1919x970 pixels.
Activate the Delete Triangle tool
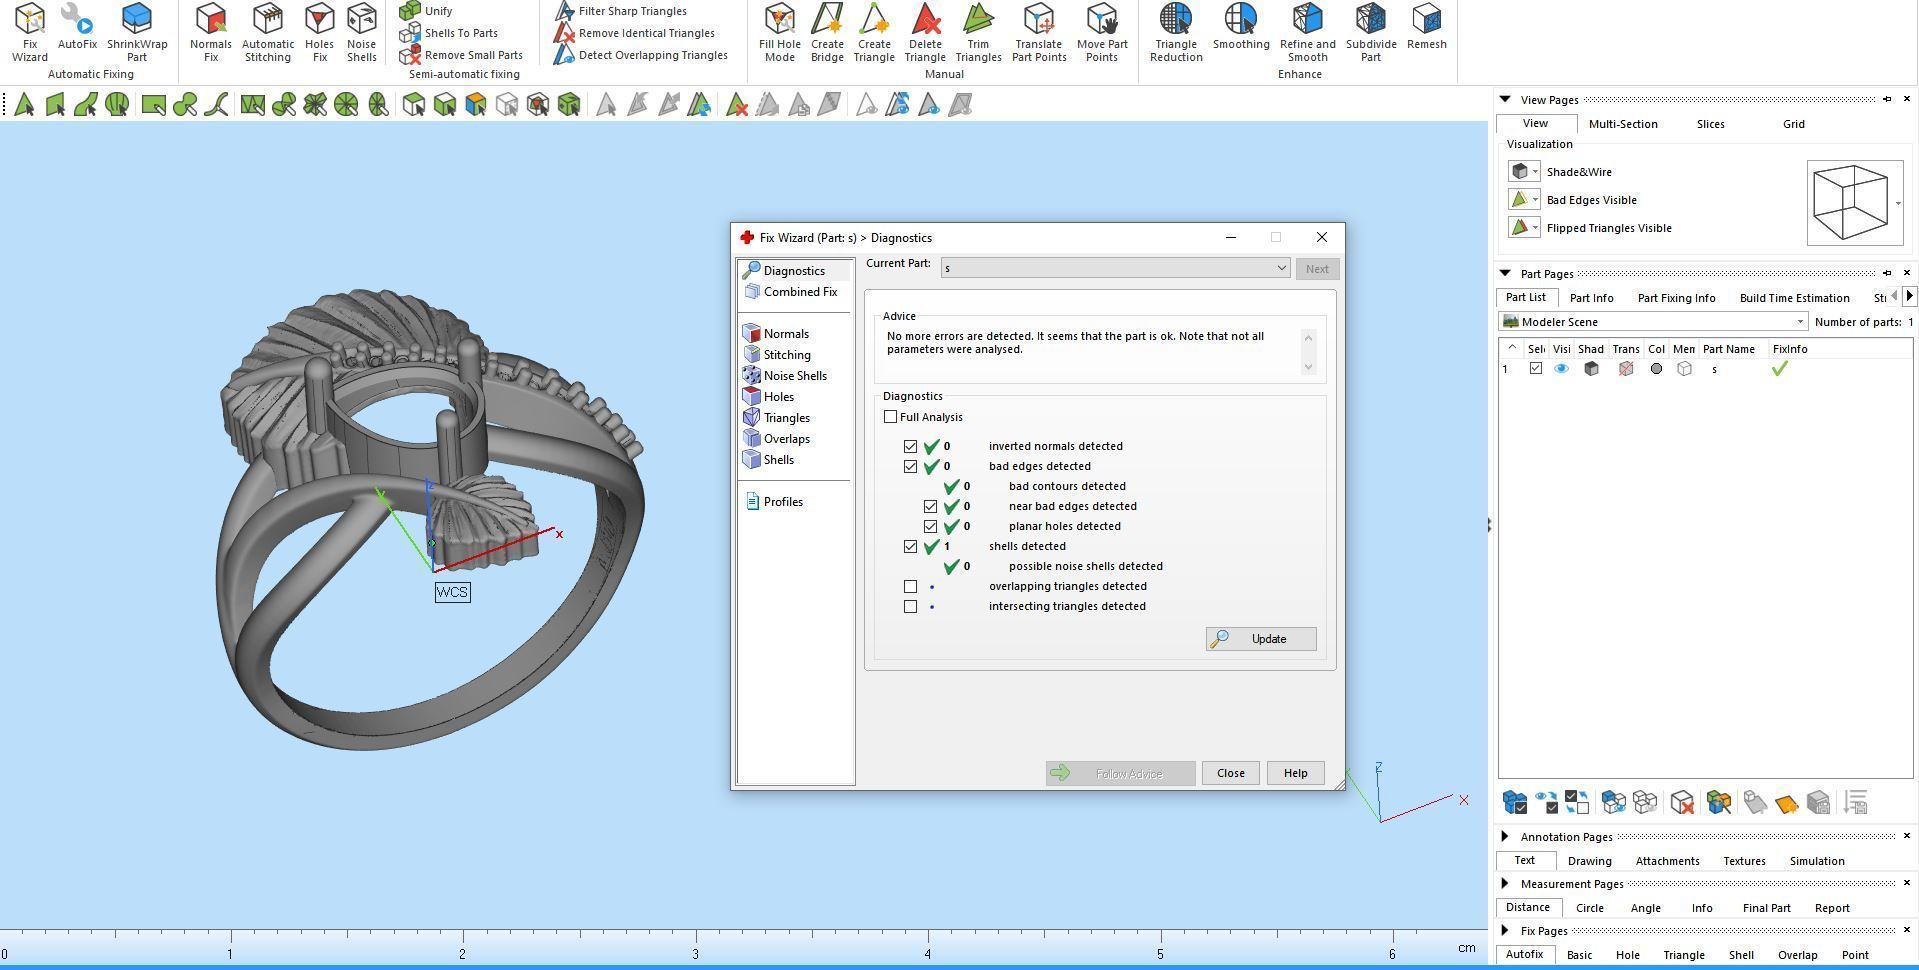click(x=925, y=32)
